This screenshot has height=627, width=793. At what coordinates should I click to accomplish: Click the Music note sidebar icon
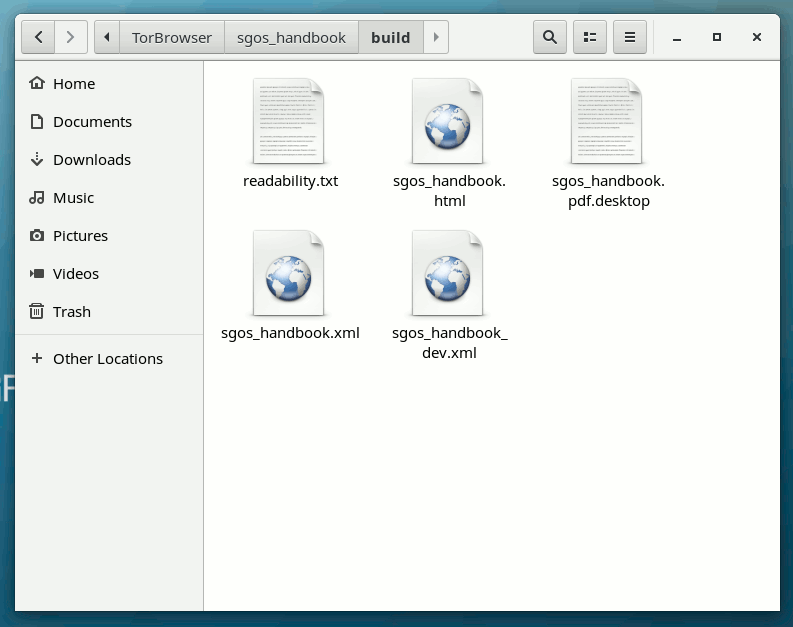point(37,198)
